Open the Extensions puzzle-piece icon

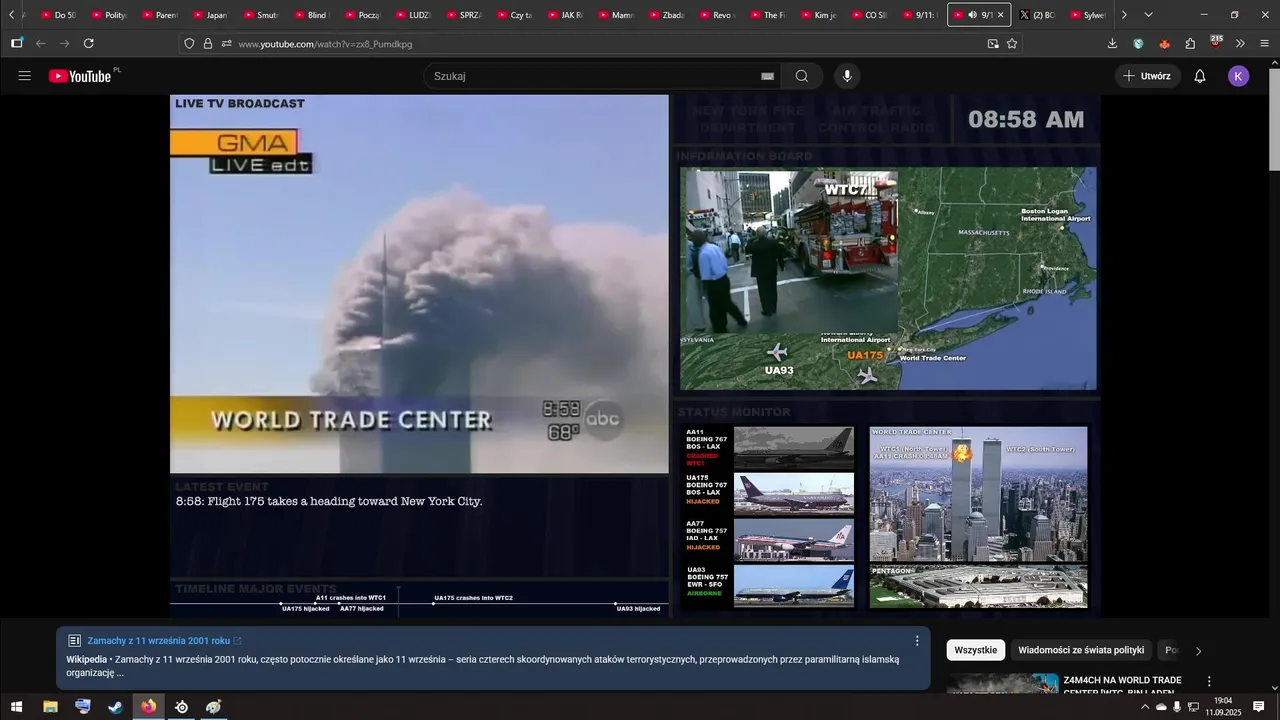1190,44
